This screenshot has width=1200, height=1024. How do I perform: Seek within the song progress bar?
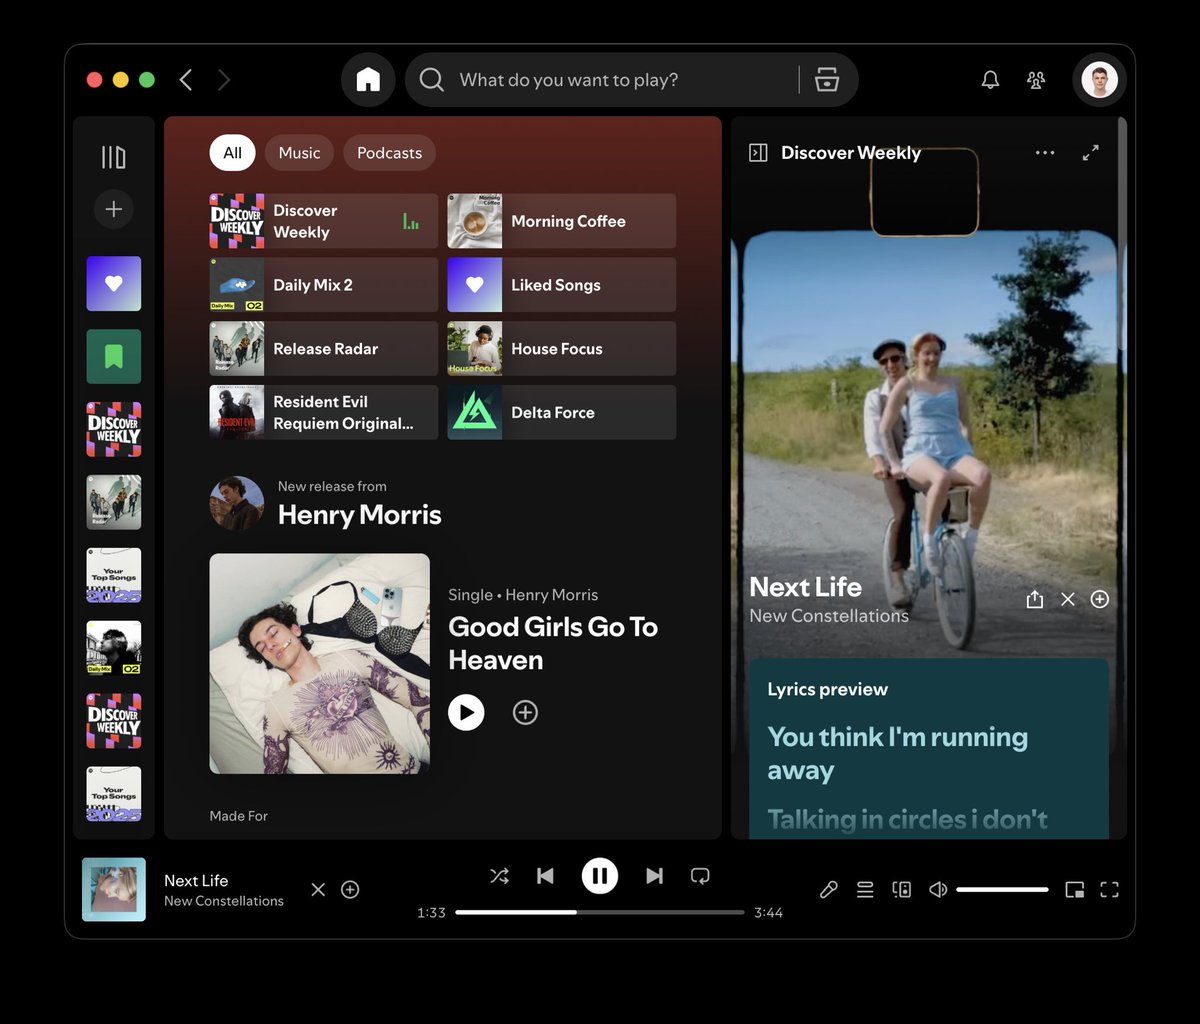600,912
